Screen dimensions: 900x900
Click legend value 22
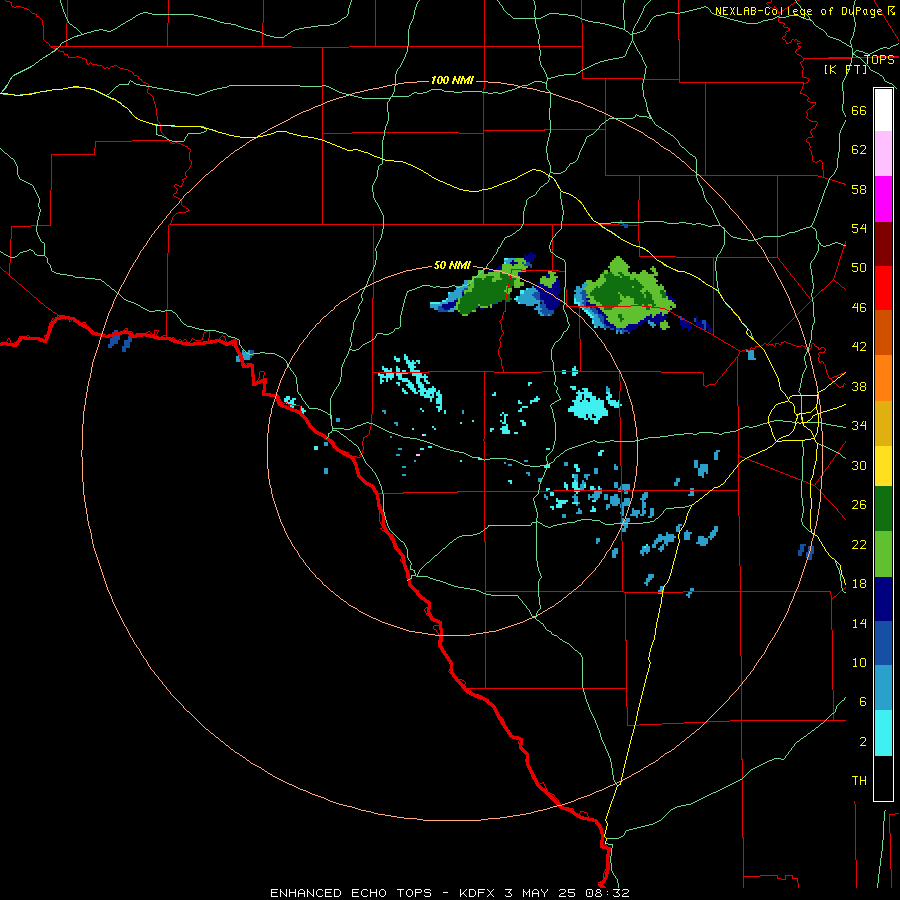point(859,545)
